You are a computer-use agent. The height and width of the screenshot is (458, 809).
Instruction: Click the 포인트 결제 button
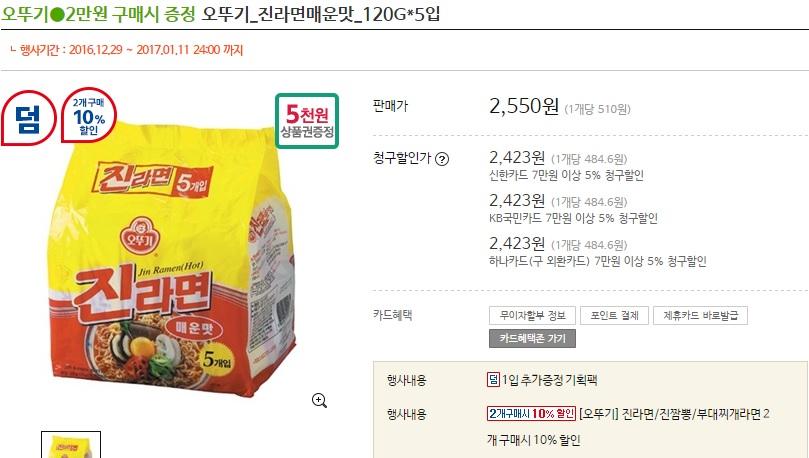pos(614,315)
